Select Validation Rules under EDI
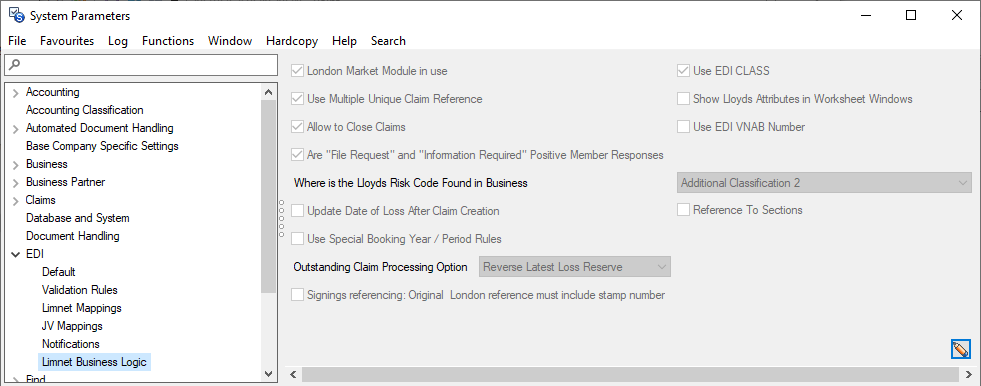Screen dimensions: 981x386 [x=79, y=290]
